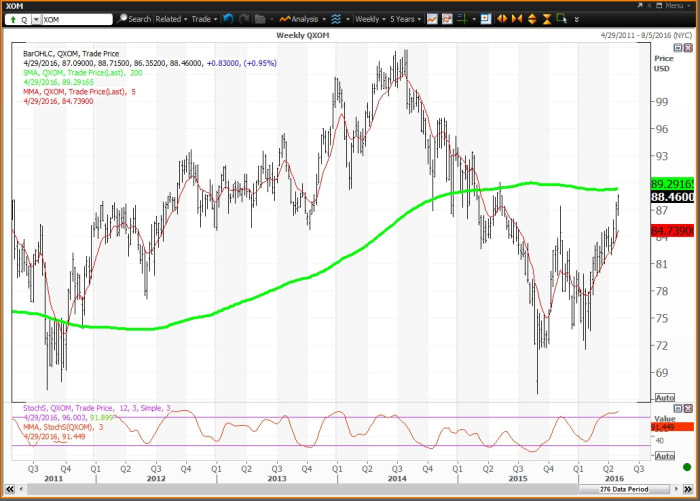Click the folder icon in the toolbar

(259, 19)
